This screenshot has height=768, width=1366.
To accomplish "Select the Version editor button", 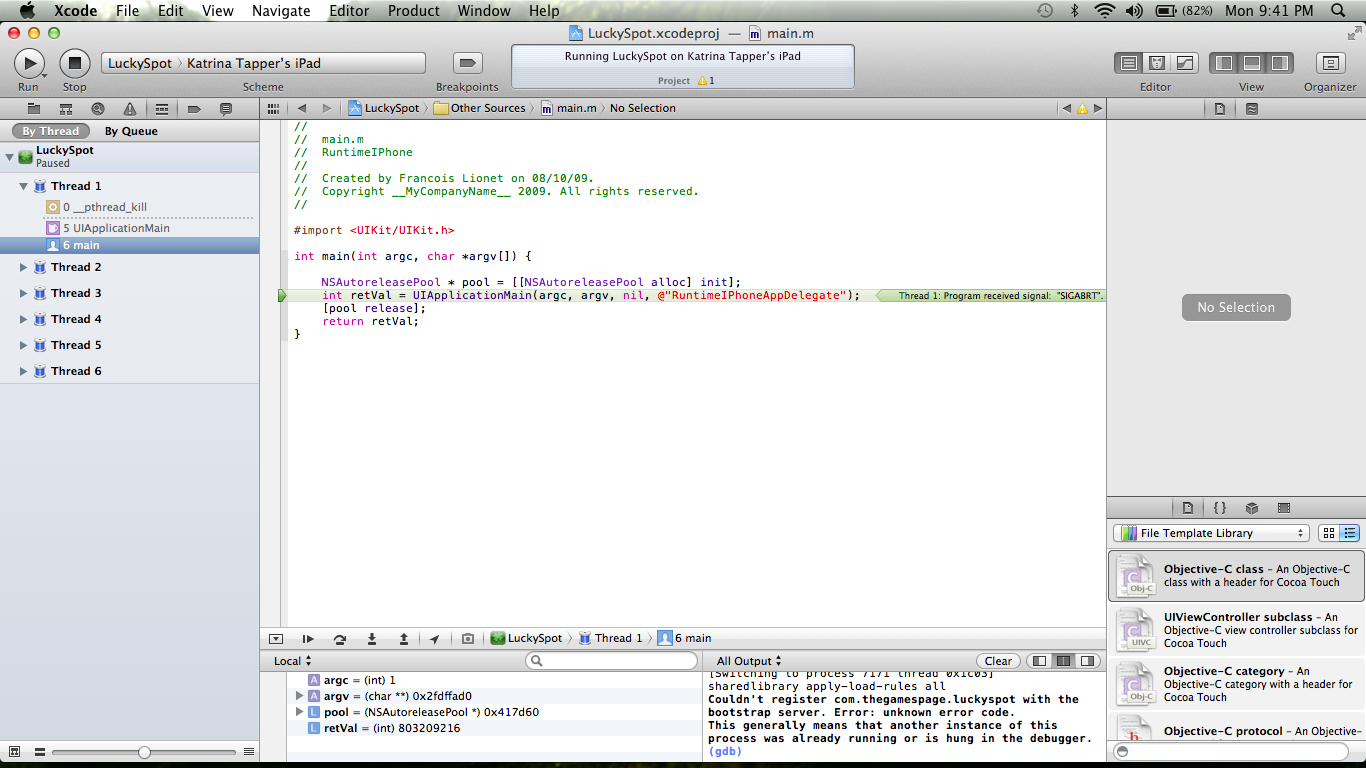I will coord(1185,63).
